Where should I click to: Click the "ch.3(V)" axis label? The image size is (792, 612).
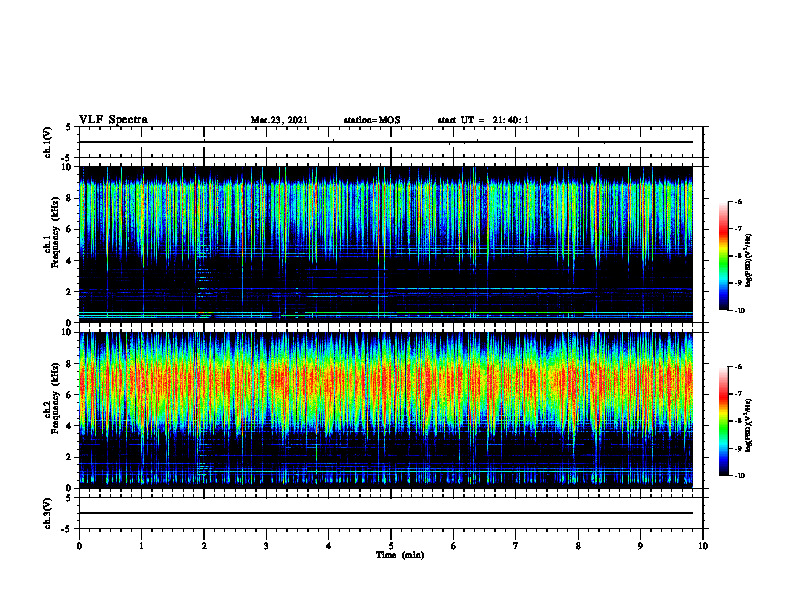(47, 513)
